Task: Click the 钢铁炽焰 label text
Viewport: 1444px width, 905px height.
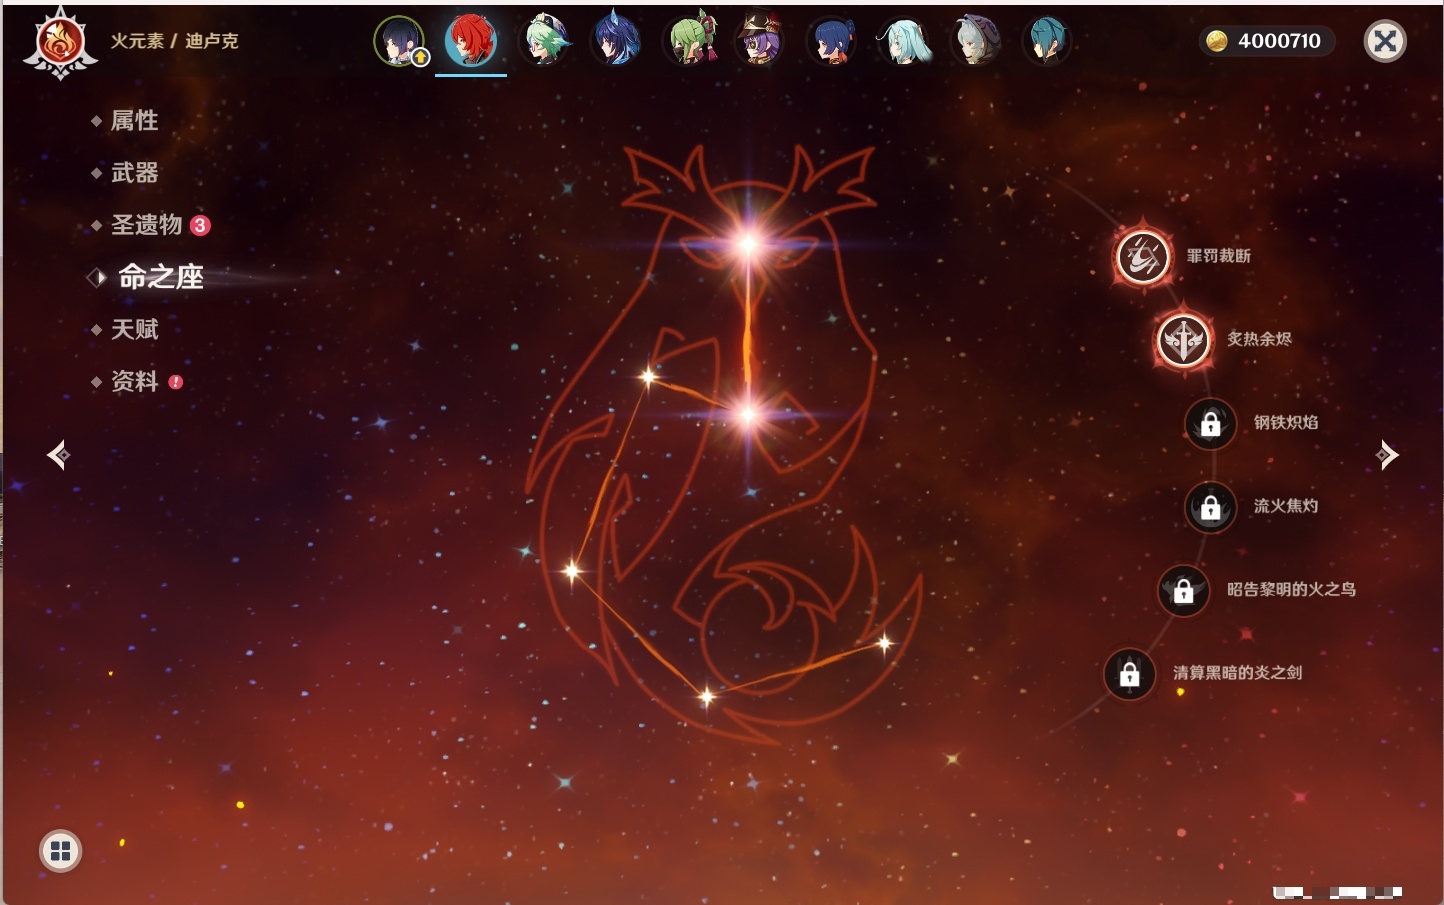Action: (1286, 423)
